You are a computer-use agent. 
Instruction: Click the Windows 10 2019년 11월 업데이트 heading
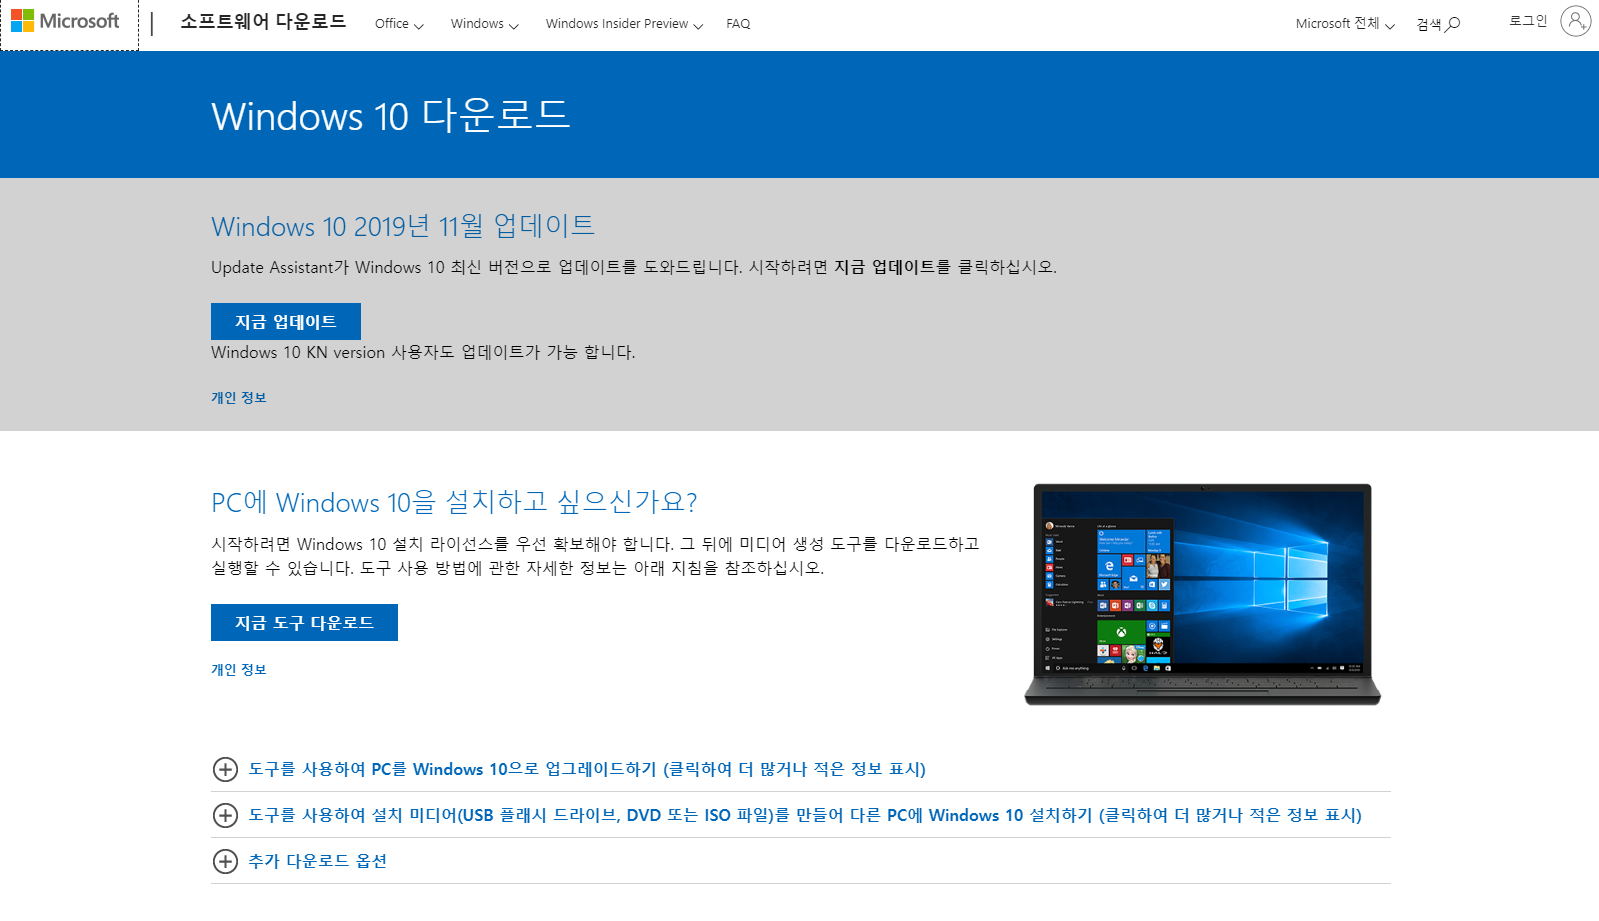coord(403,226)
